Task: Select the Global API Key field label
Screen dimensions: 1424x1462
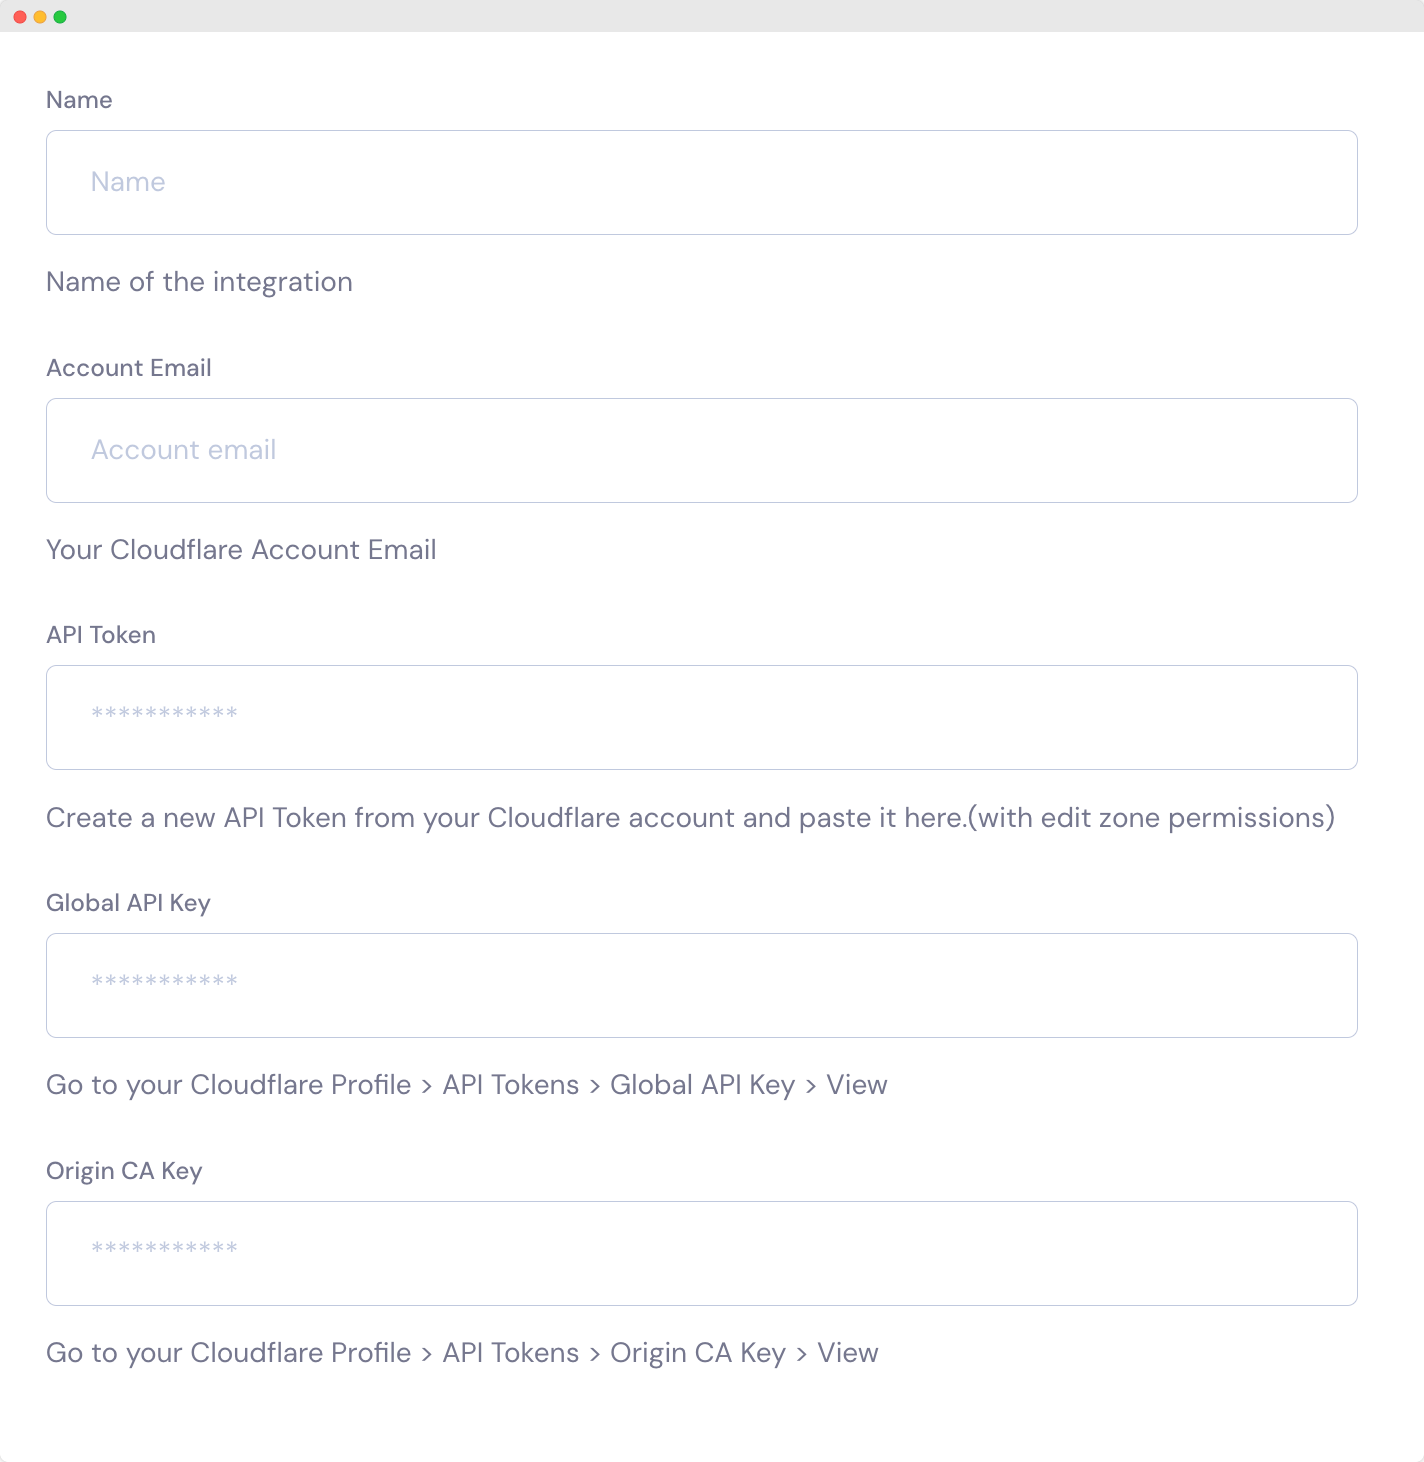Action: (128, 902)
